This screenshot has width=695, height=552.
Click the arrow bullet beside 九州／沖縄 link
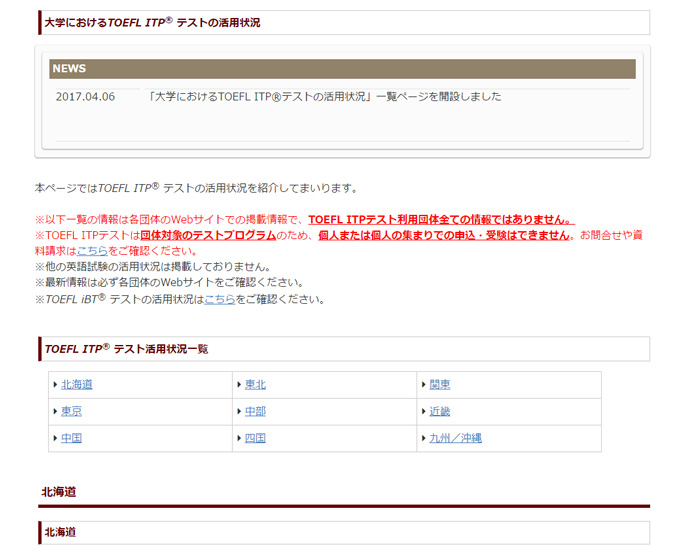pyautogui.click(x=424, y=438)
